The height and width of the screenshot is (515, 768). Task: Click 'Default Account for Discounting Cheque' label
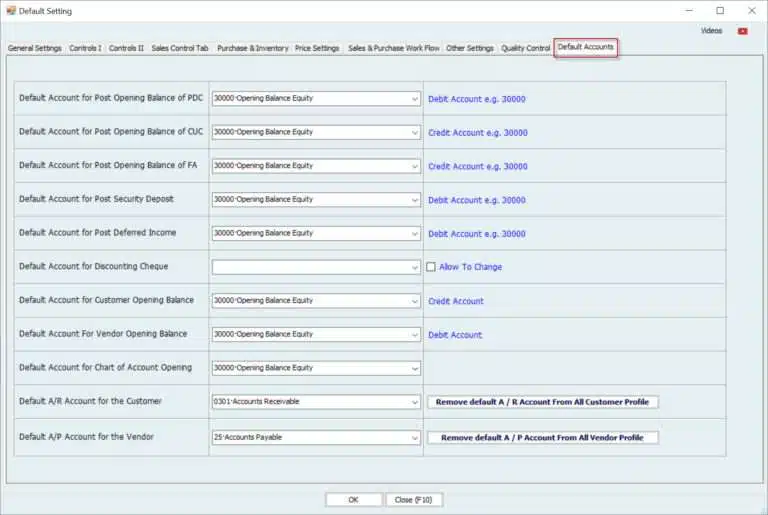pos(94,266)
